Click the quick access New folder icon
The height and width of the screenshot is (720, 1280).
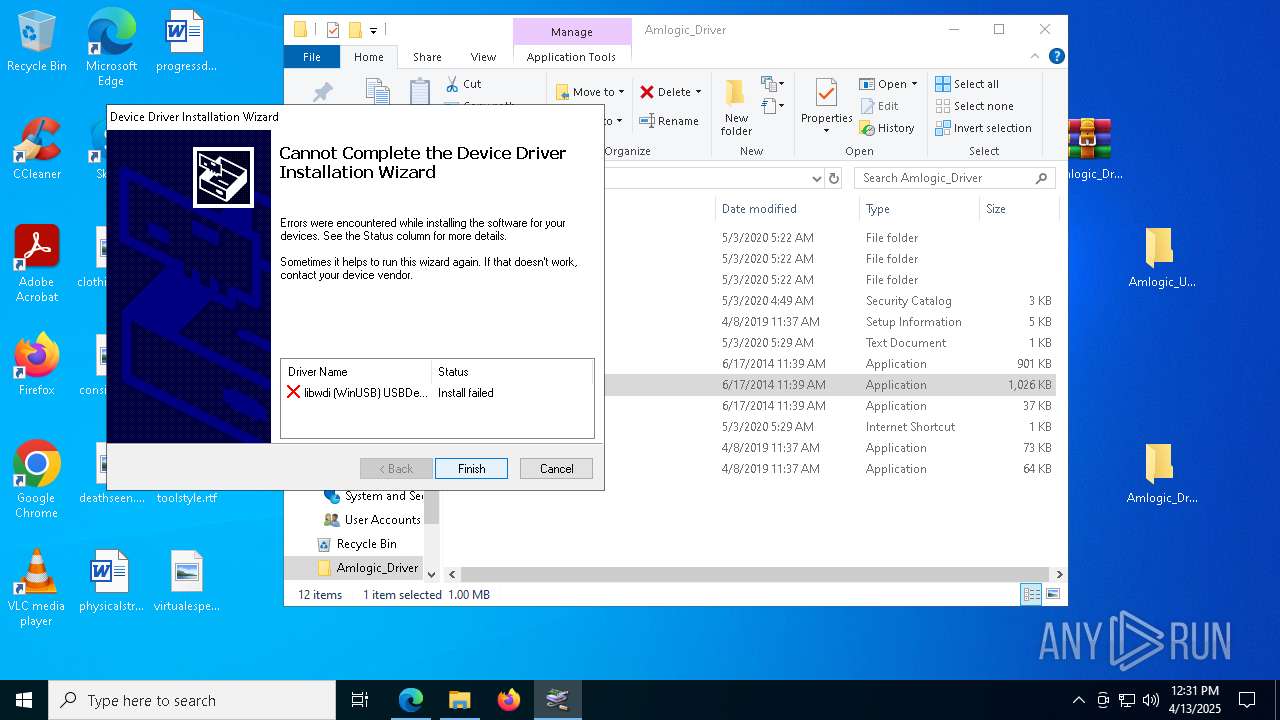pos(355,30)
